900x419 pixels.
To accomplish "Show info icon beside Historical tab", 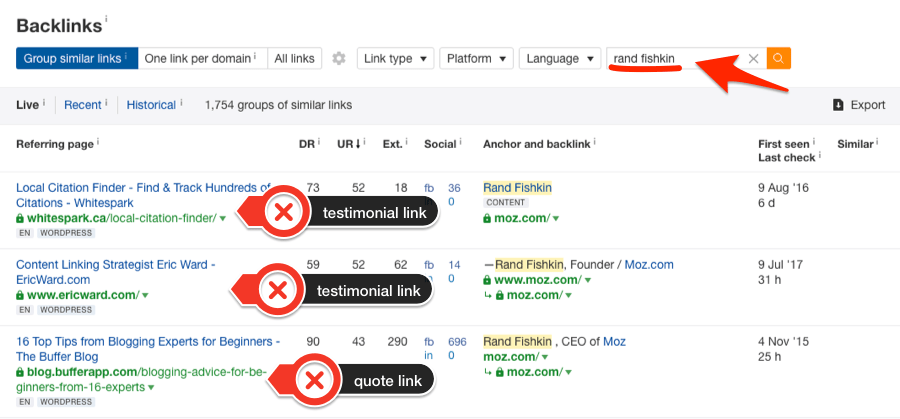I will pos(181,103).
